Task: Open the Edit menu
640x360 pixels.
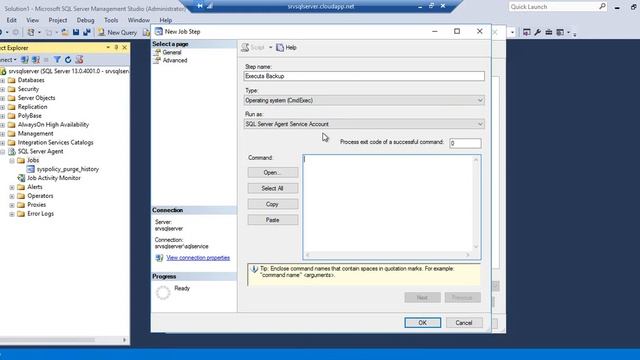Action: point(11,20)
